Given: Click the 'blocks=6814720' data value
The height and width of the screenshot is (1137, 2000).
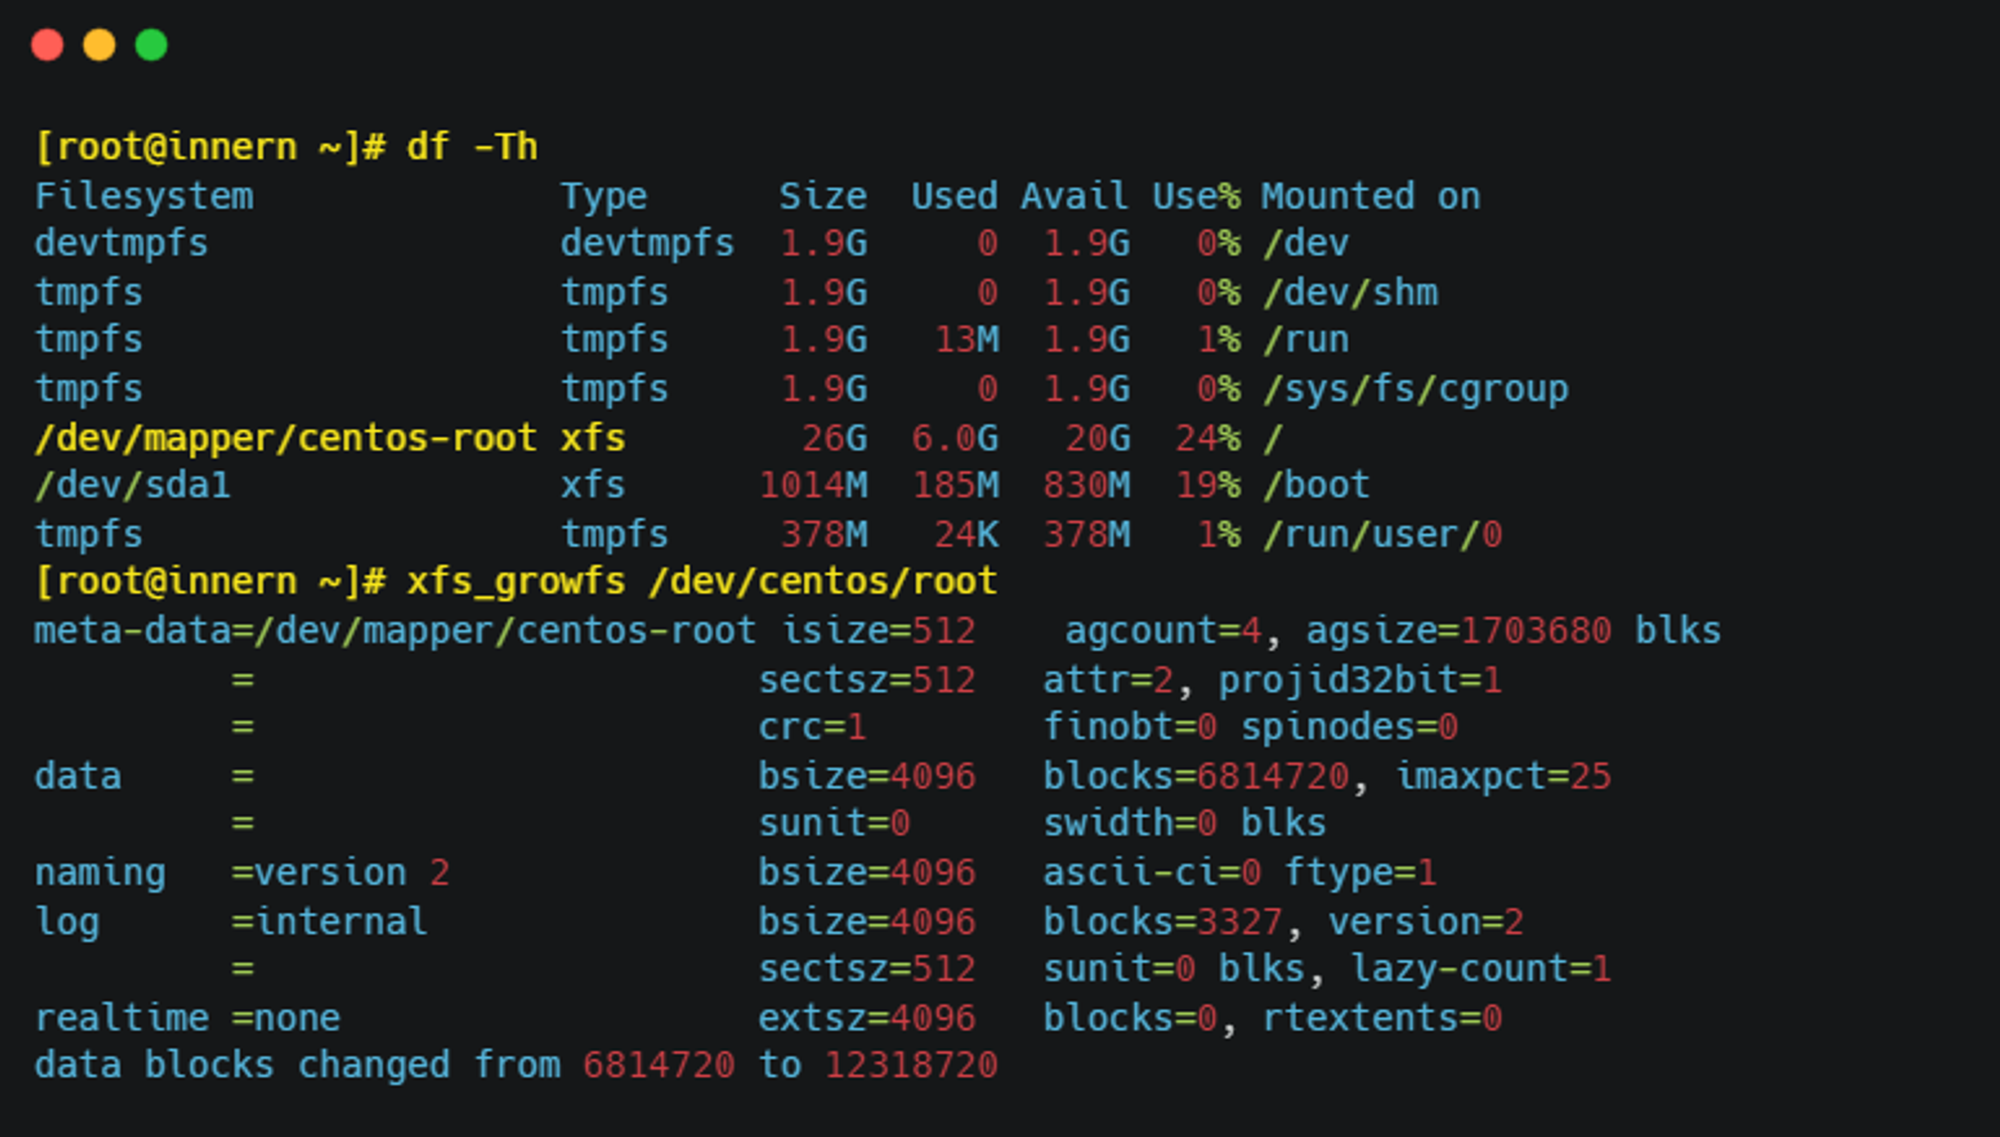Looking at the screenshot, I should pyautogui.click(x=1196, y=776).
